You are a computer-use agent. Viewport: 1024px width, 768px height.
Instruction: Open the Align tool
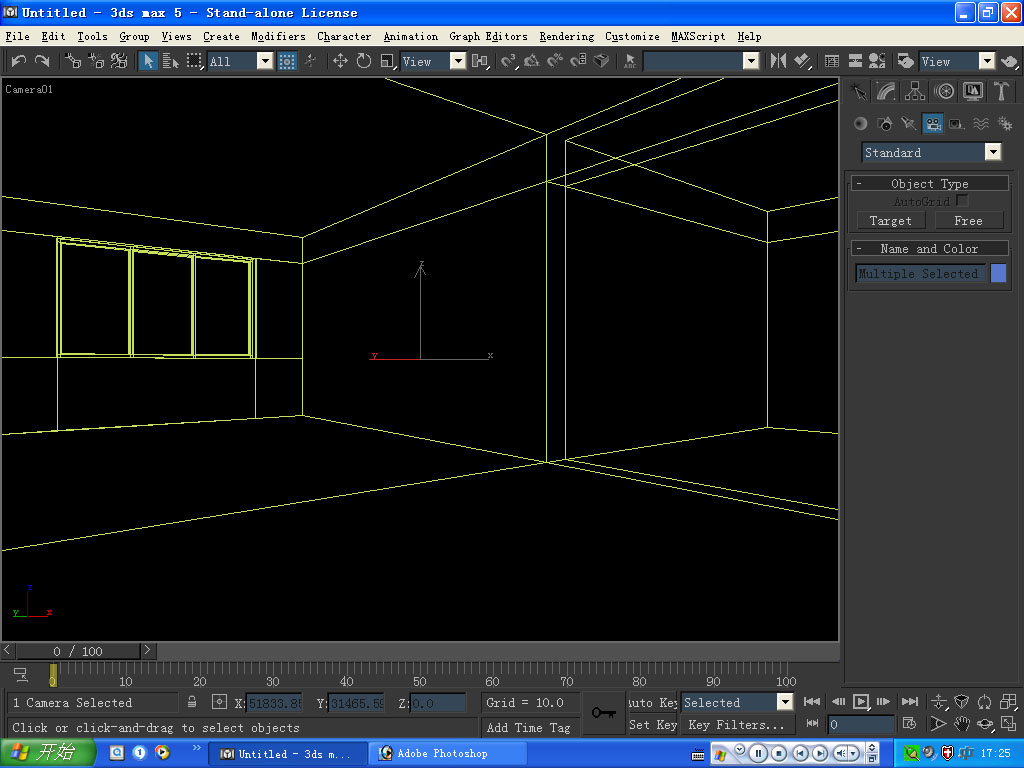(802, 61)
